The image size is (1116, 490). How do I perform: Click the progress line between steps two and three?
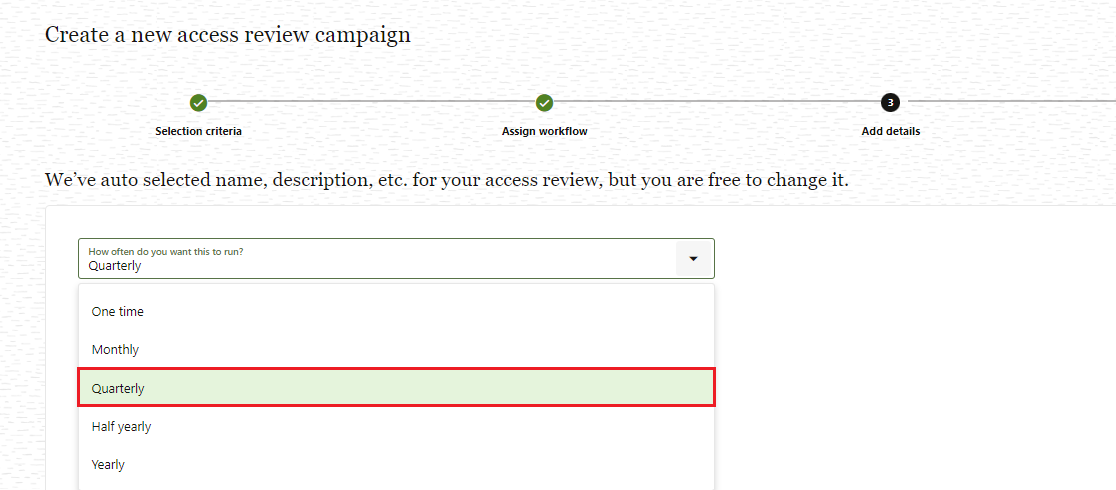pyautogui.click(x=717, y=101)
